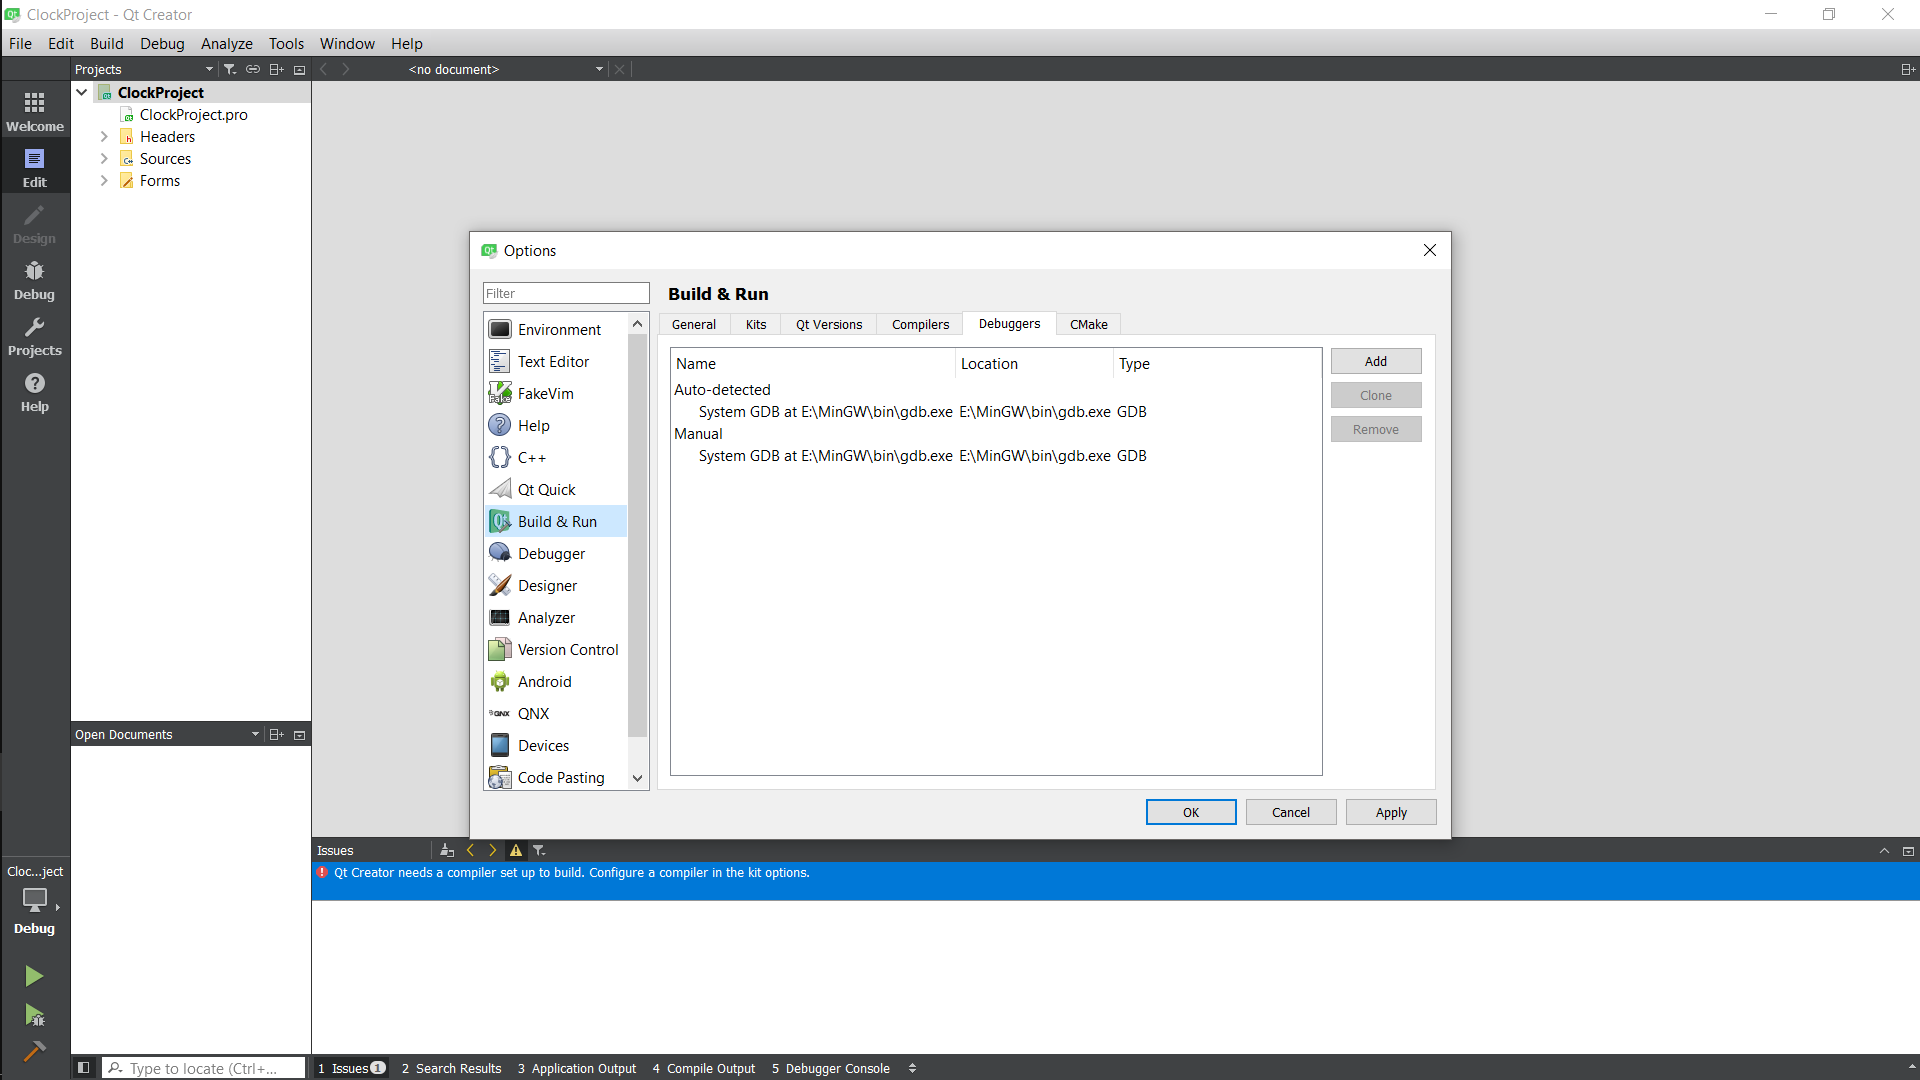The image size is (1920, 1080).
Task: Open Version Control options category
Action: [556, 649]
